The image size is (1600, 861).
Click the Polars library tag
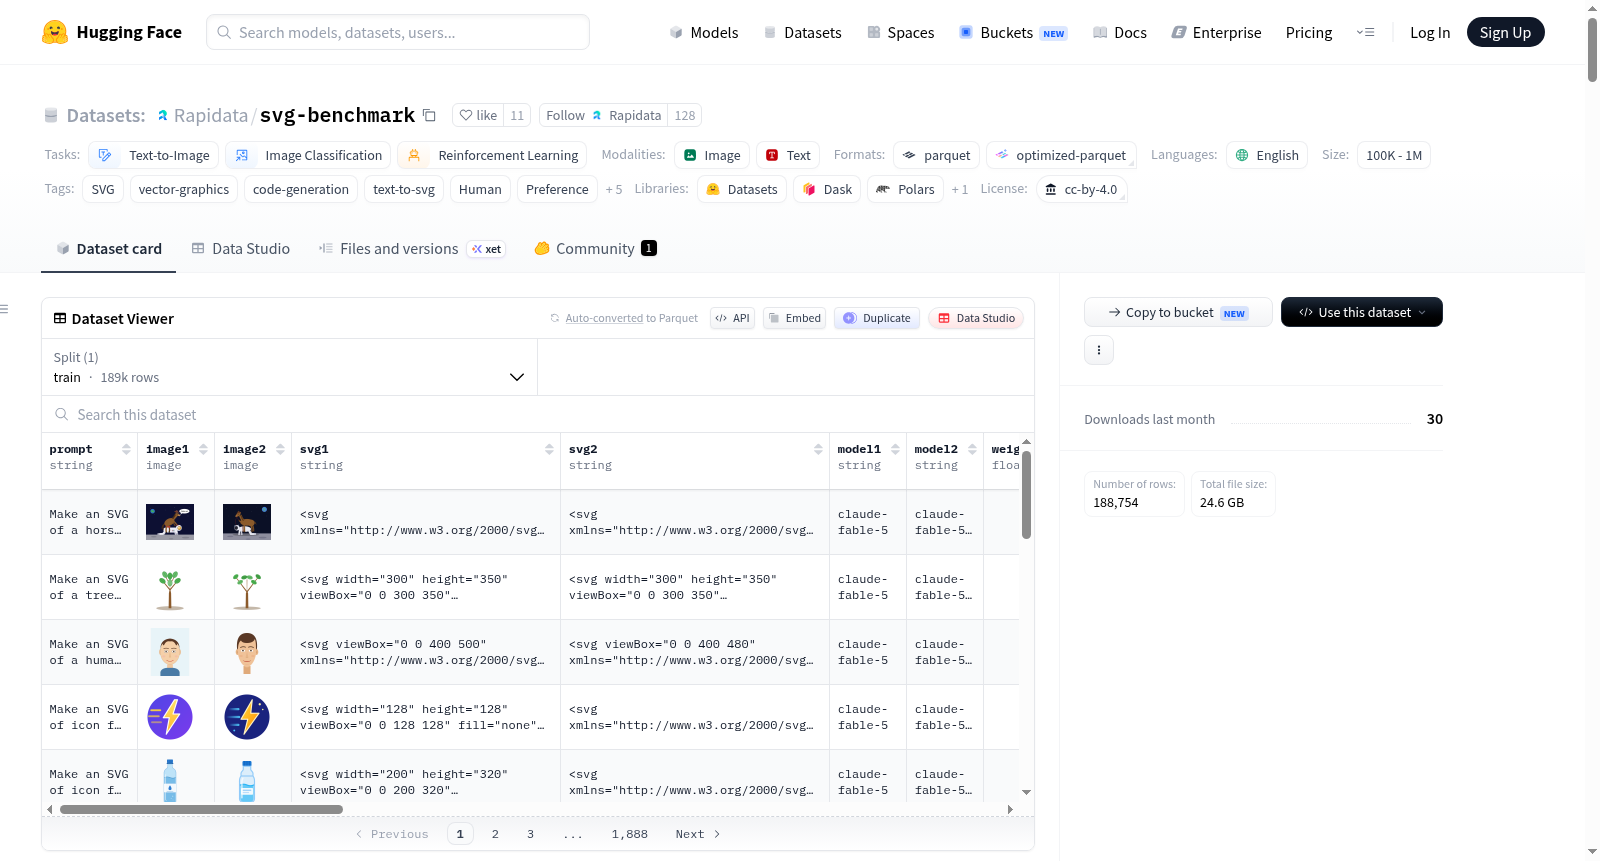coord(905,189)
